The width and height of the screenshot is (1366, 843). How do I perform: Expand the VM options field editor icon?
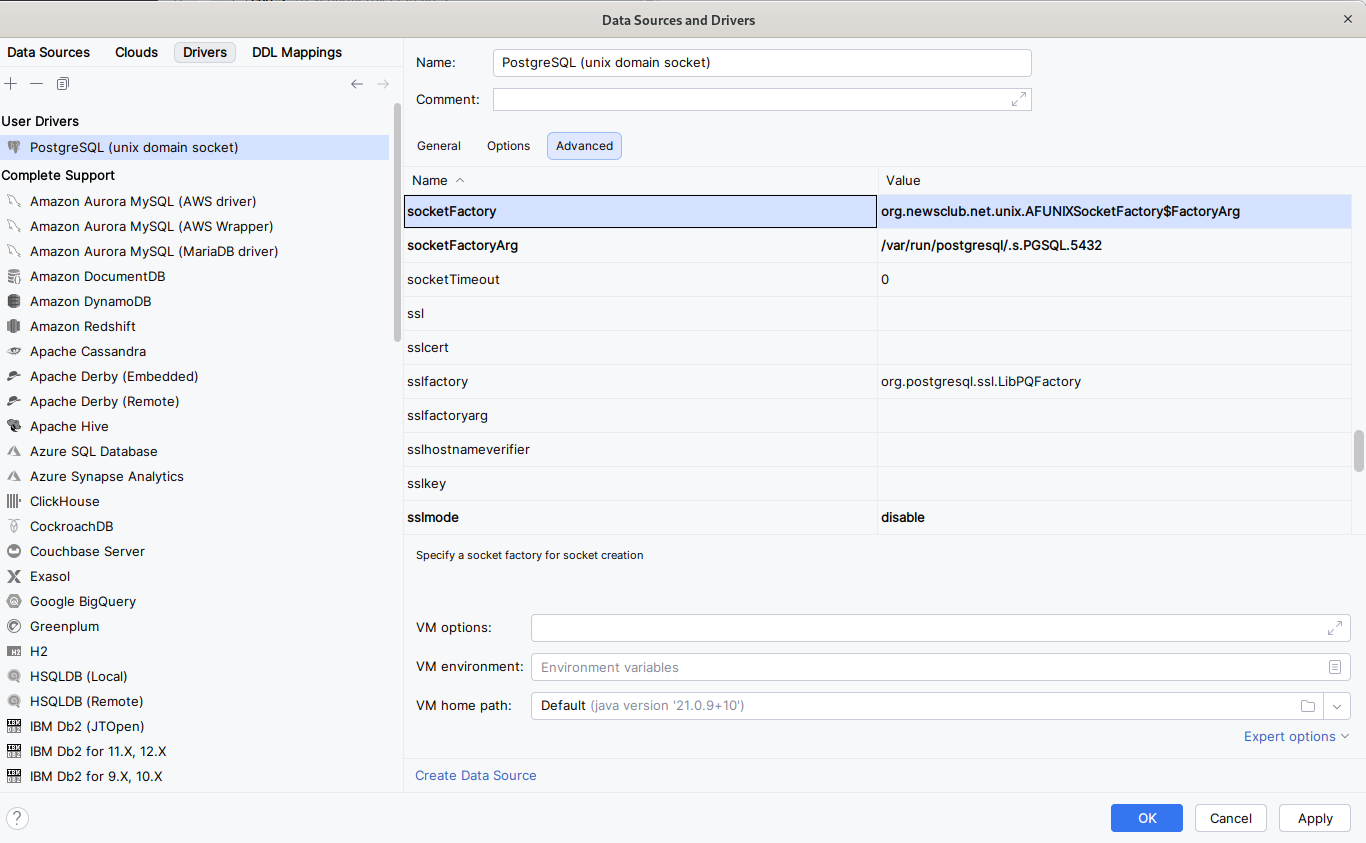(1335, 627)
